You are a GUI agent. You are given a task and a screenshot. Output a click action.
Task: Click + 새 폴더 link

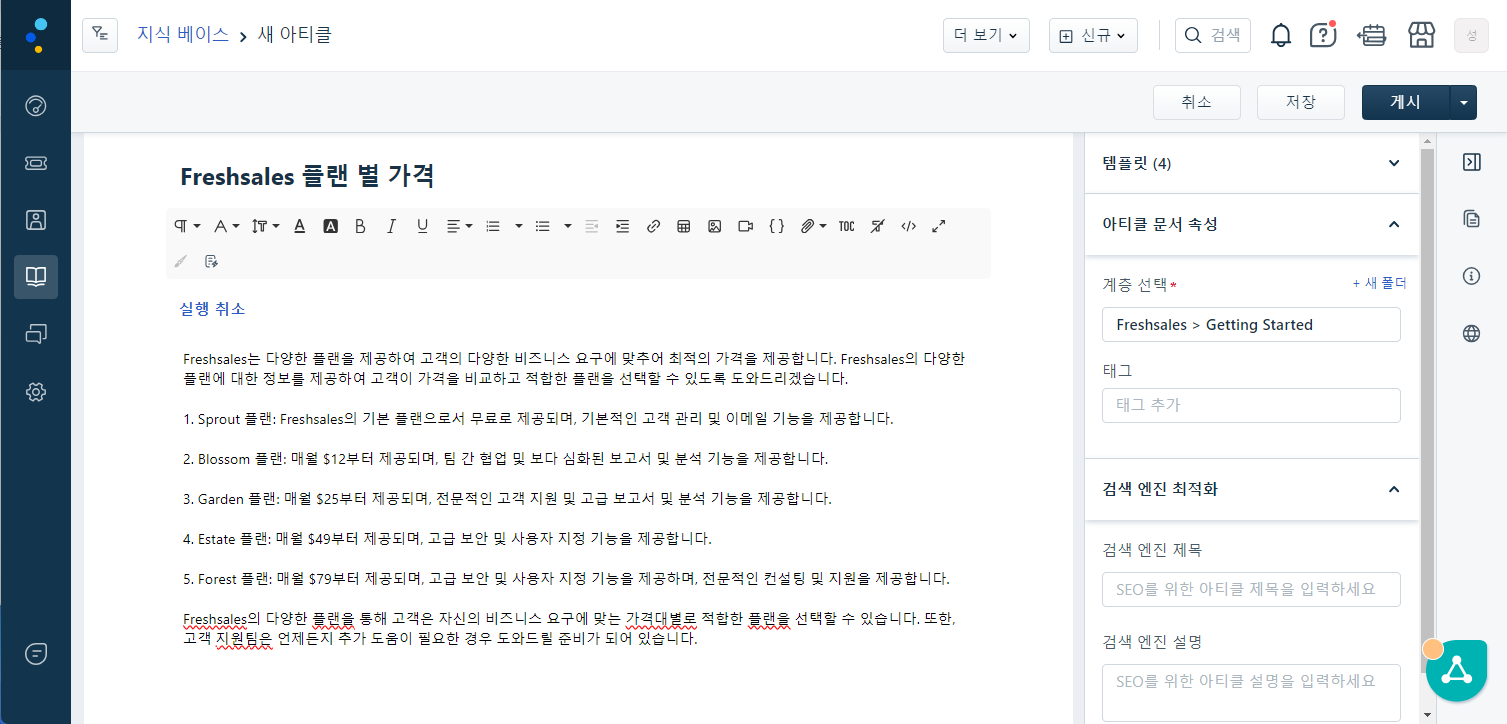pos(1379,284)
